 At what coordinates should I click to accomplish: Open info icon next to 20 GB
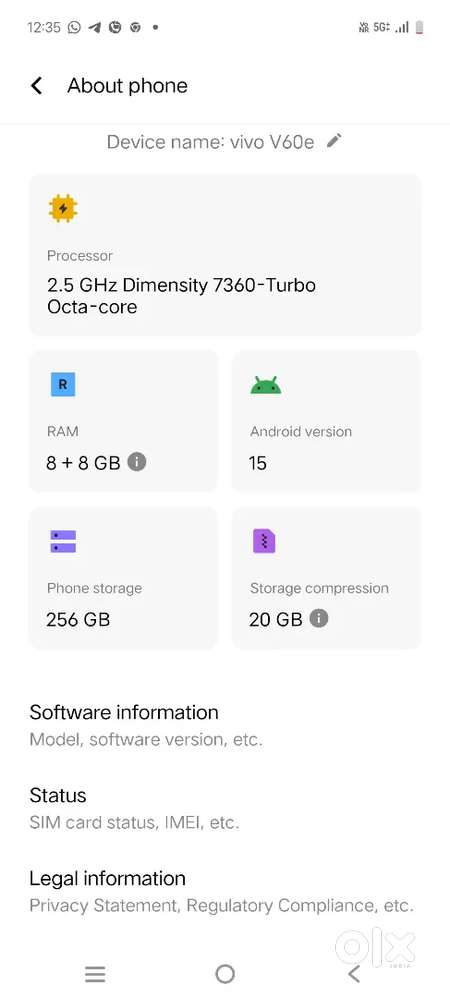(319, 618)
